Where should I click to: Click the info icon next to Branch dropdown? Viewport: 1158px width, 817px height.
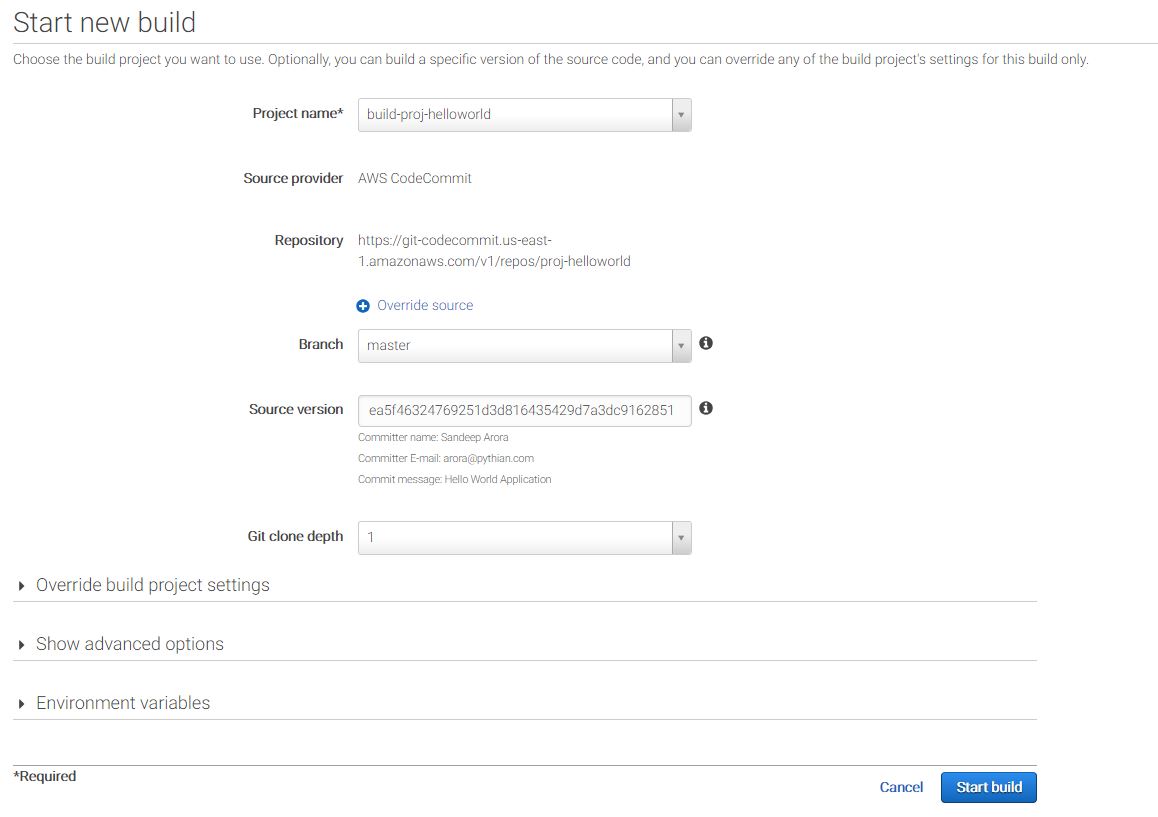(x=706, y=343)
